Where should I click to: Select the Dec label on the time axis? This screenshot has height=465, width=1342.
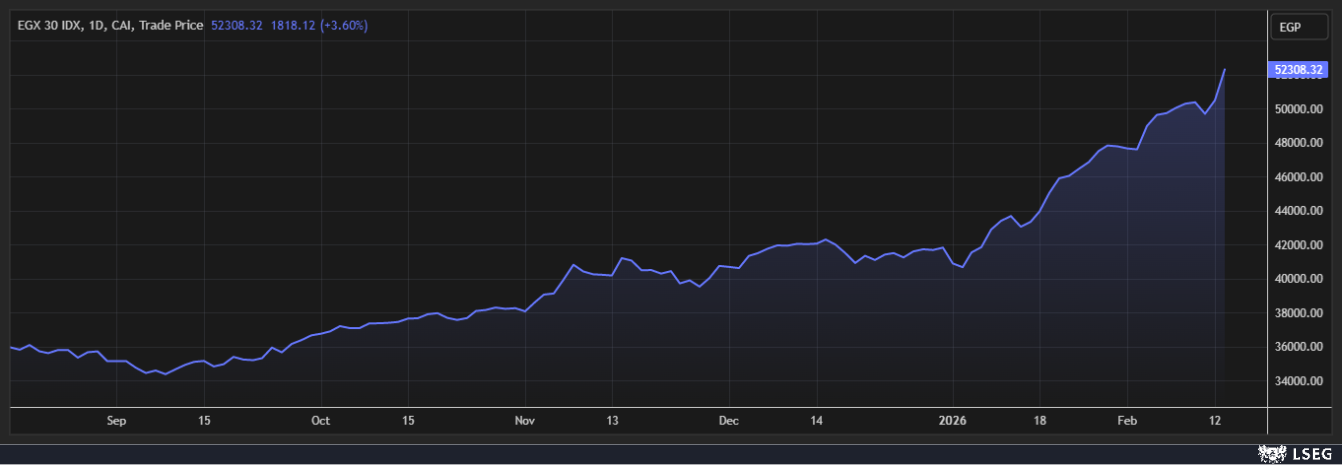[x=729, y=421]
